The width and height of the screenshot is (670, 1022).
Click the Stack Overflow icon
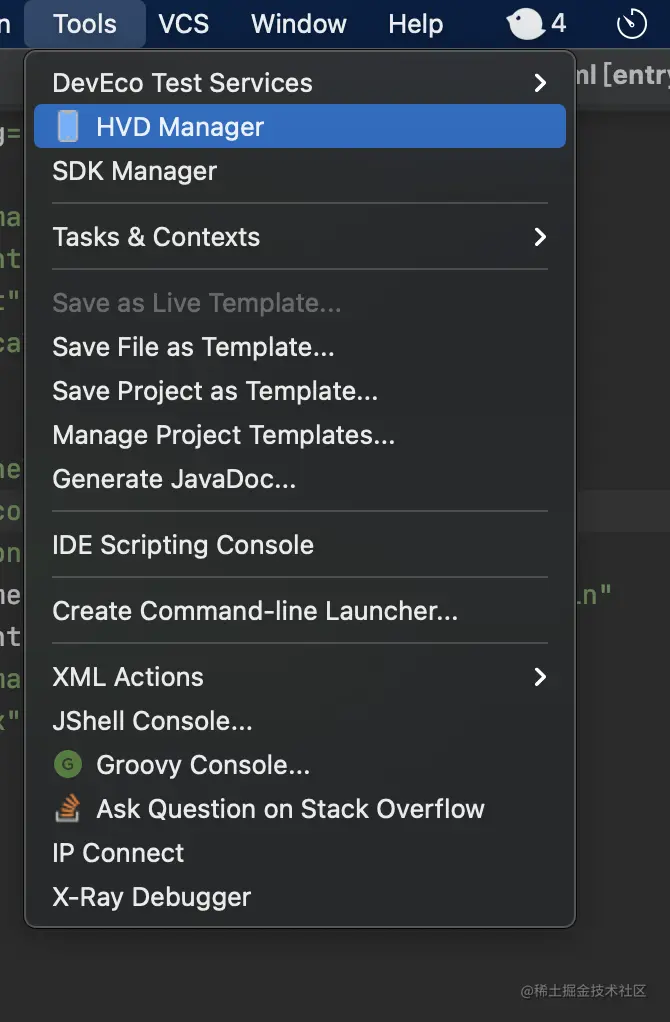click(x=68, y=809)
